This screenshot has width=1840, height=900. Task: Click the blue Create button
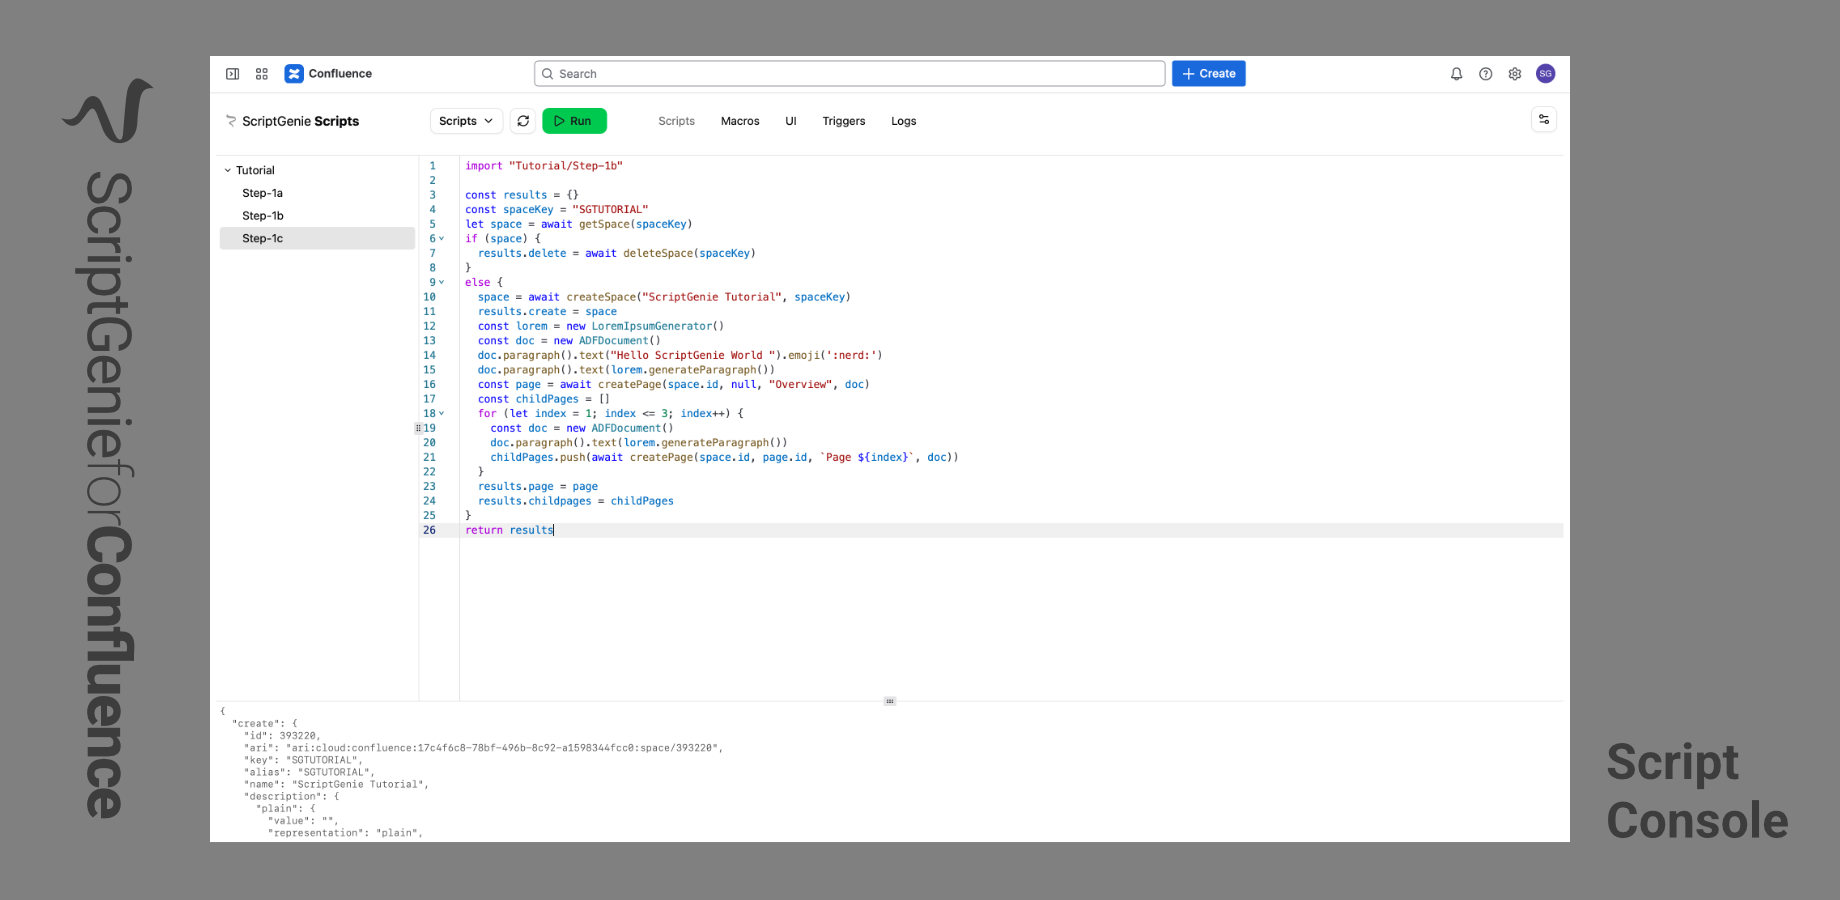1209,74
